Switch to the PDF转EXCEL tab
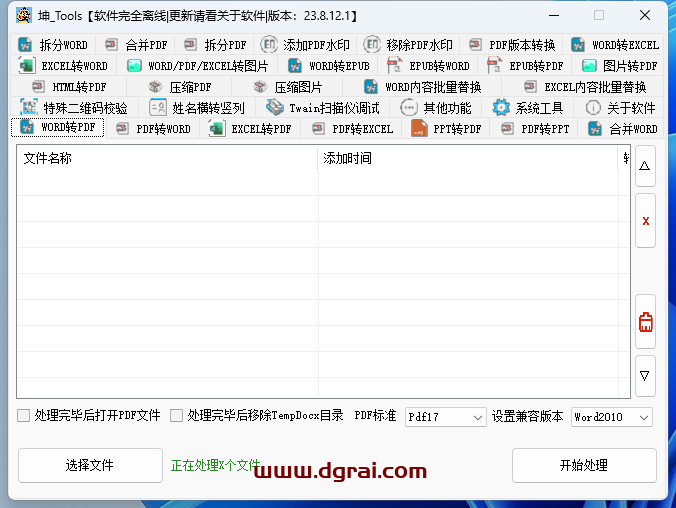Screen dimensions: 676x508 (352, 129)
